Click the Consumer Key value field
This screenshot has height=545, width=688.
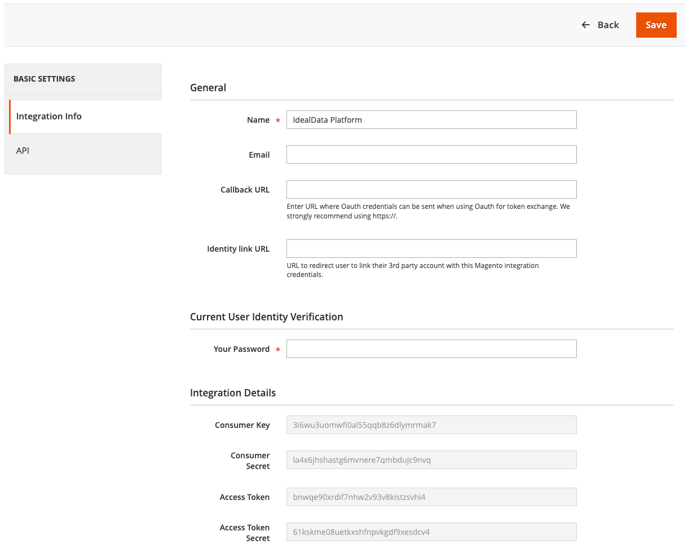431,425
